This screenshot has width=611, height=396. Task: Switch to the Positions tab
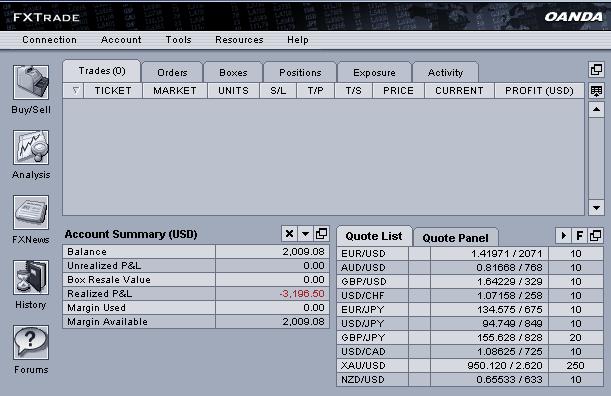(300, 72)
